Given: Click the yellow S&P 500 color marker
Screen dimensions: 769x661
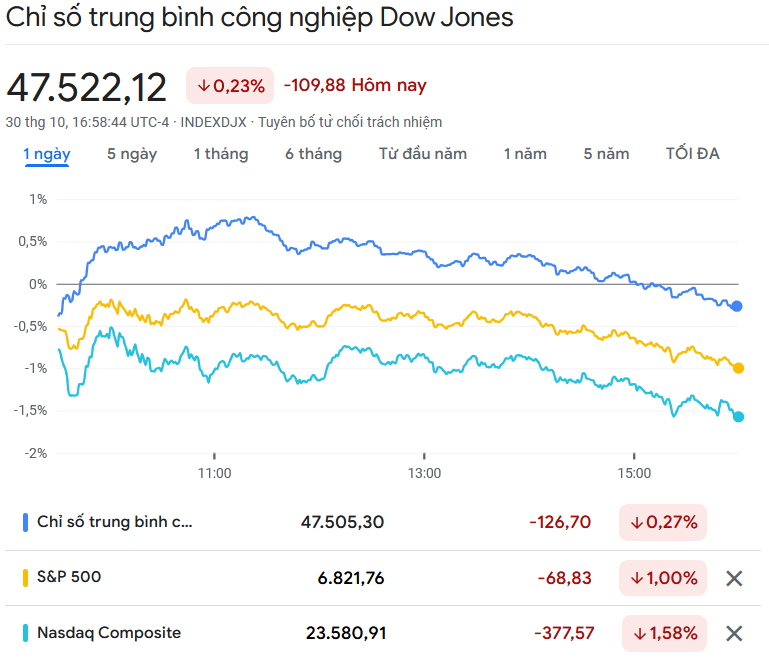Looking at the screenshot, I should point(25,578).
